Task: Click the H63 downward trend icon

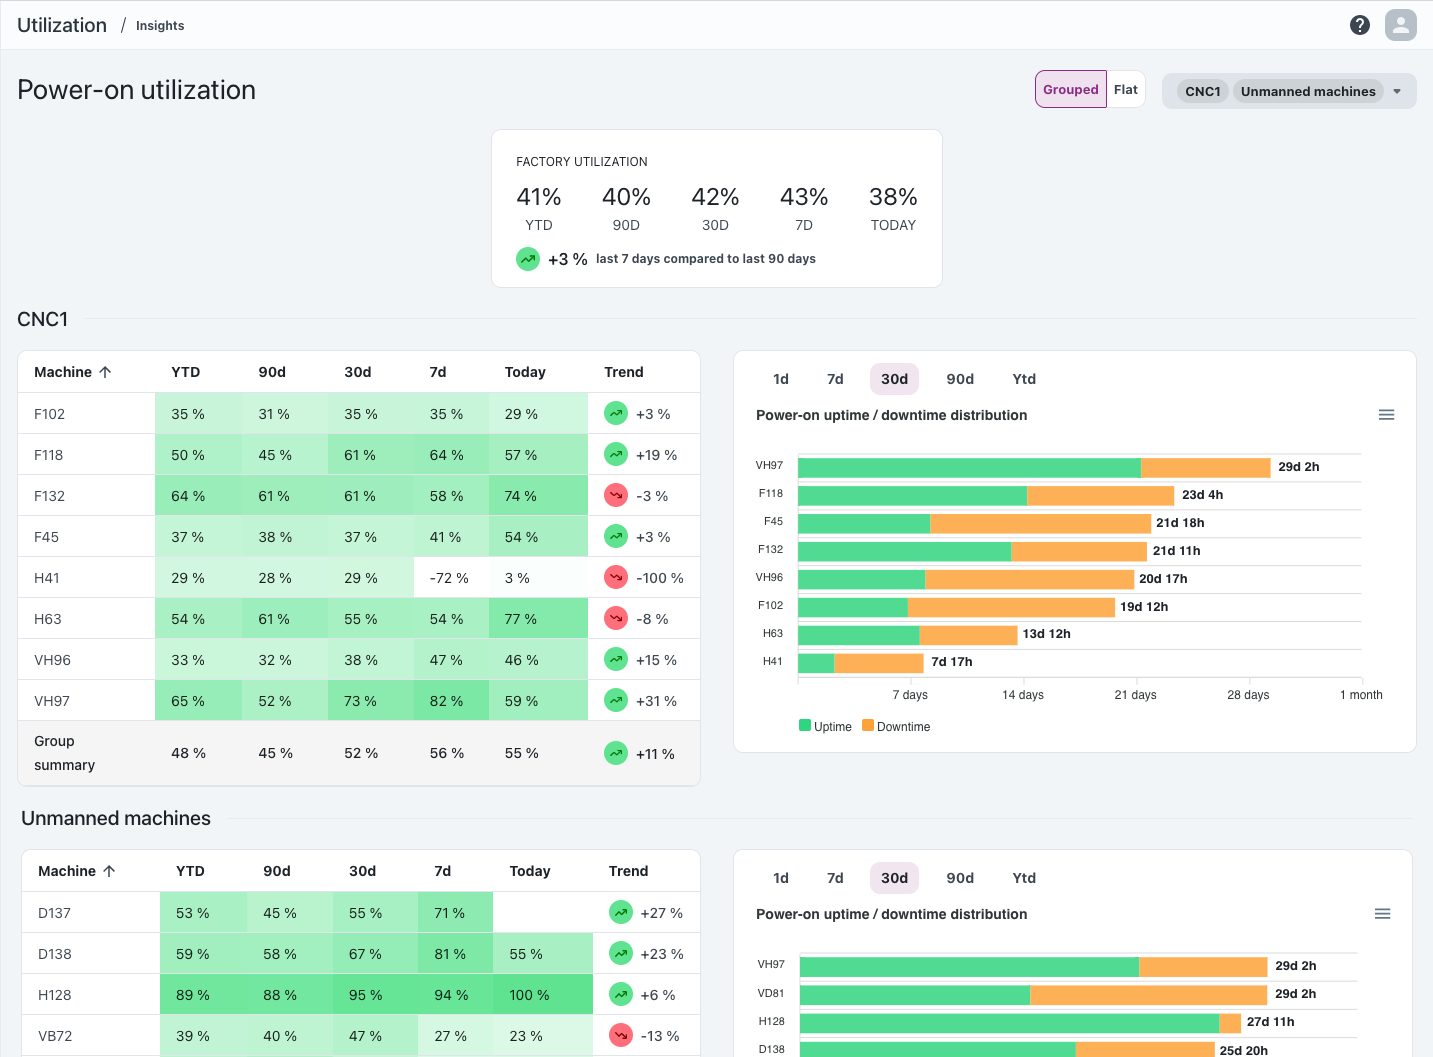Action: (x=616, y=618)
